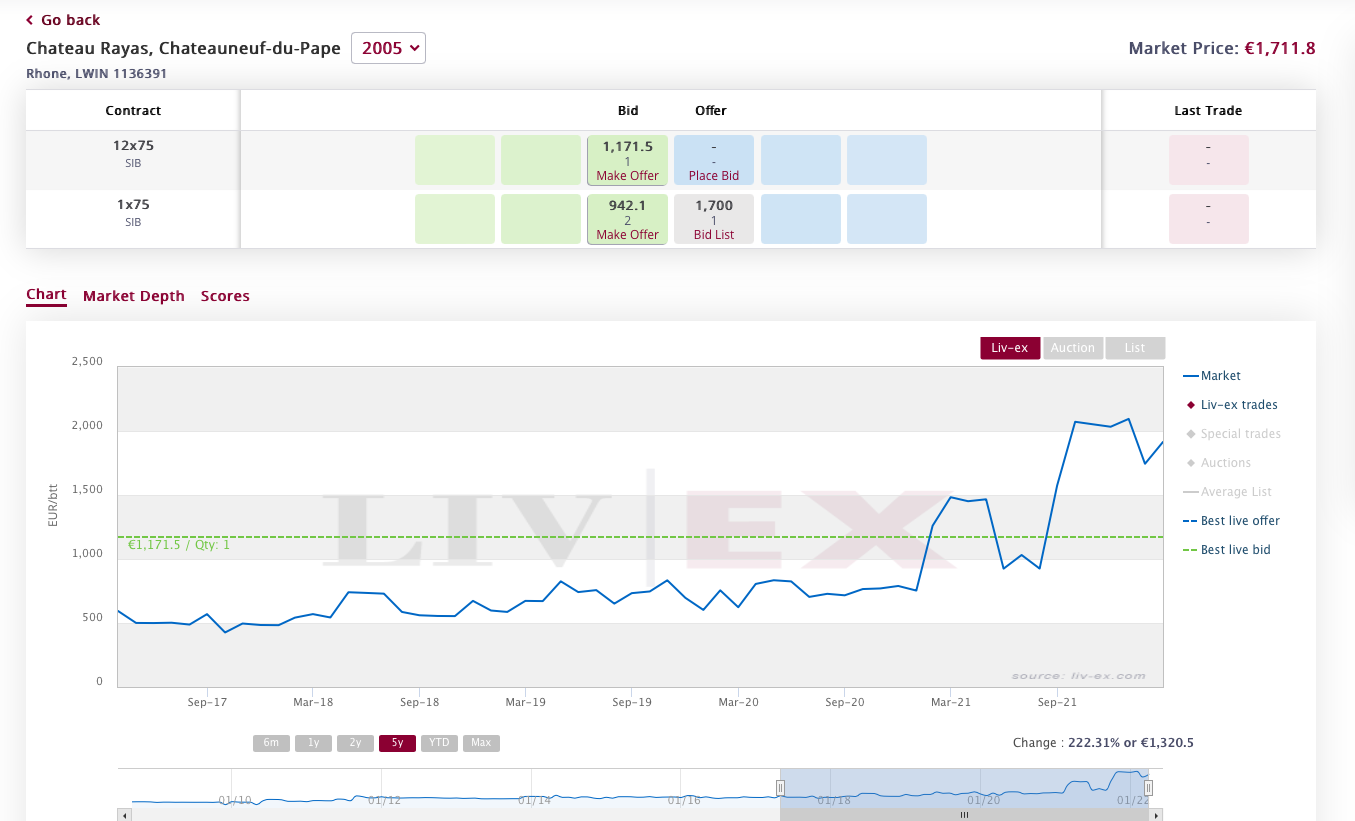Switch to the Chart tab
1355x821 pixels.
pos(46,295)
